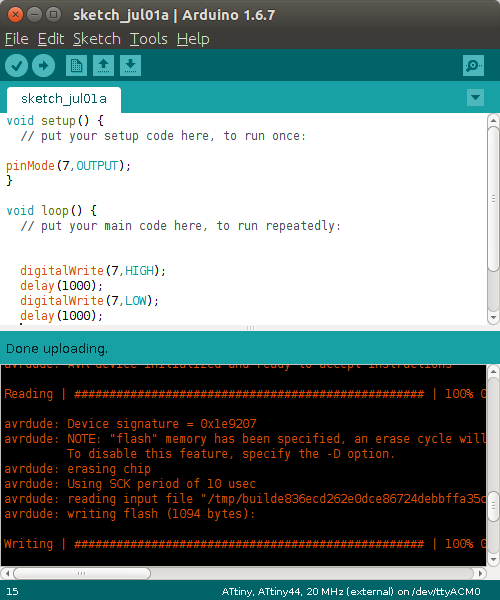Click the console vertical scrollbar thumb
This screenshot has width=500, height=600.
493,506
